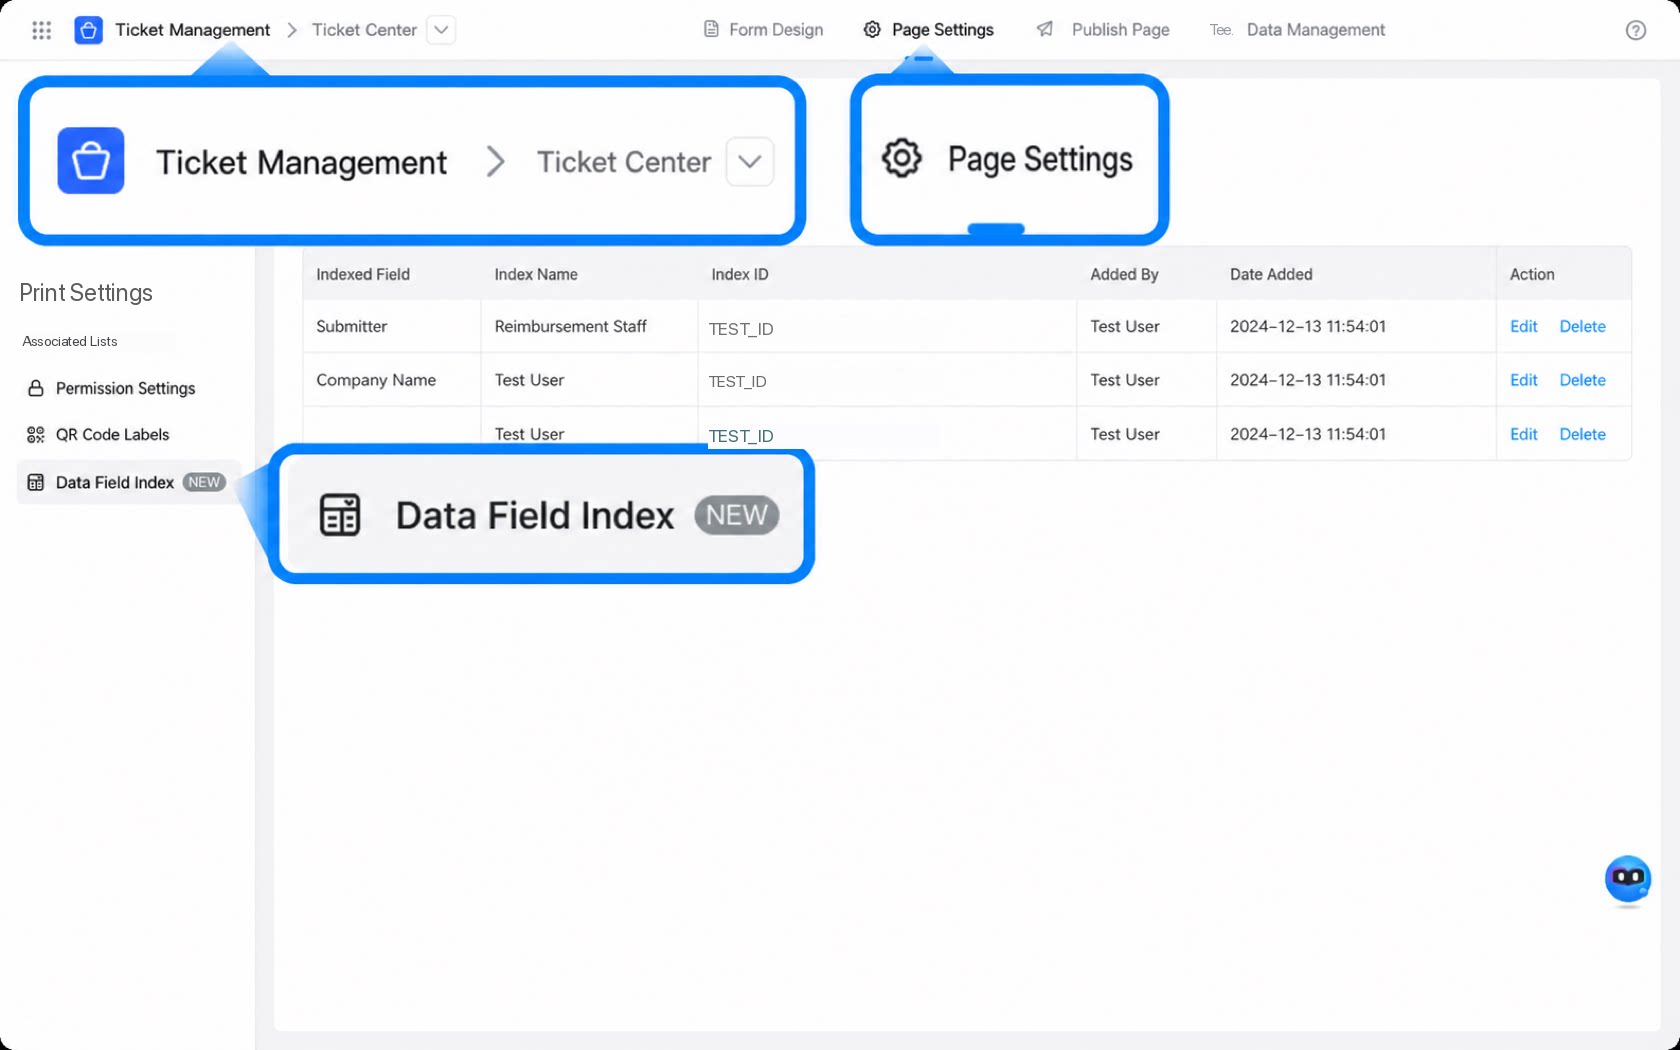Click the Data Field Index table icon
The height and width of the screenshot is (1050, 1680).
(x=36, y=482)
